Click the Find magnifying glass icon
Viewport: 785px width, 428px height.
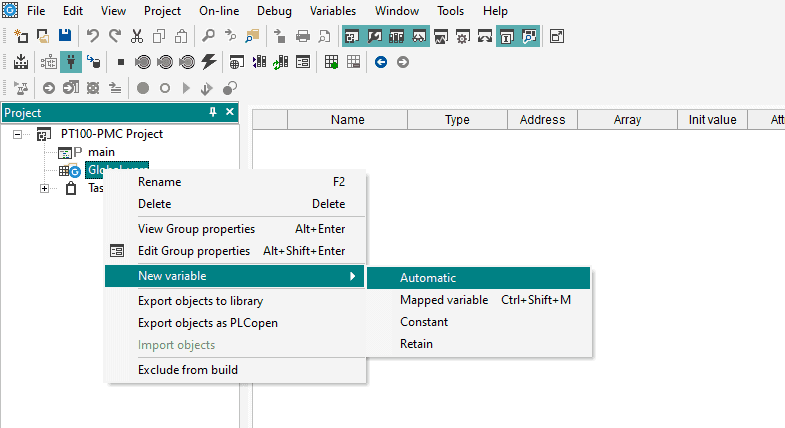click(x=208, y=36)
